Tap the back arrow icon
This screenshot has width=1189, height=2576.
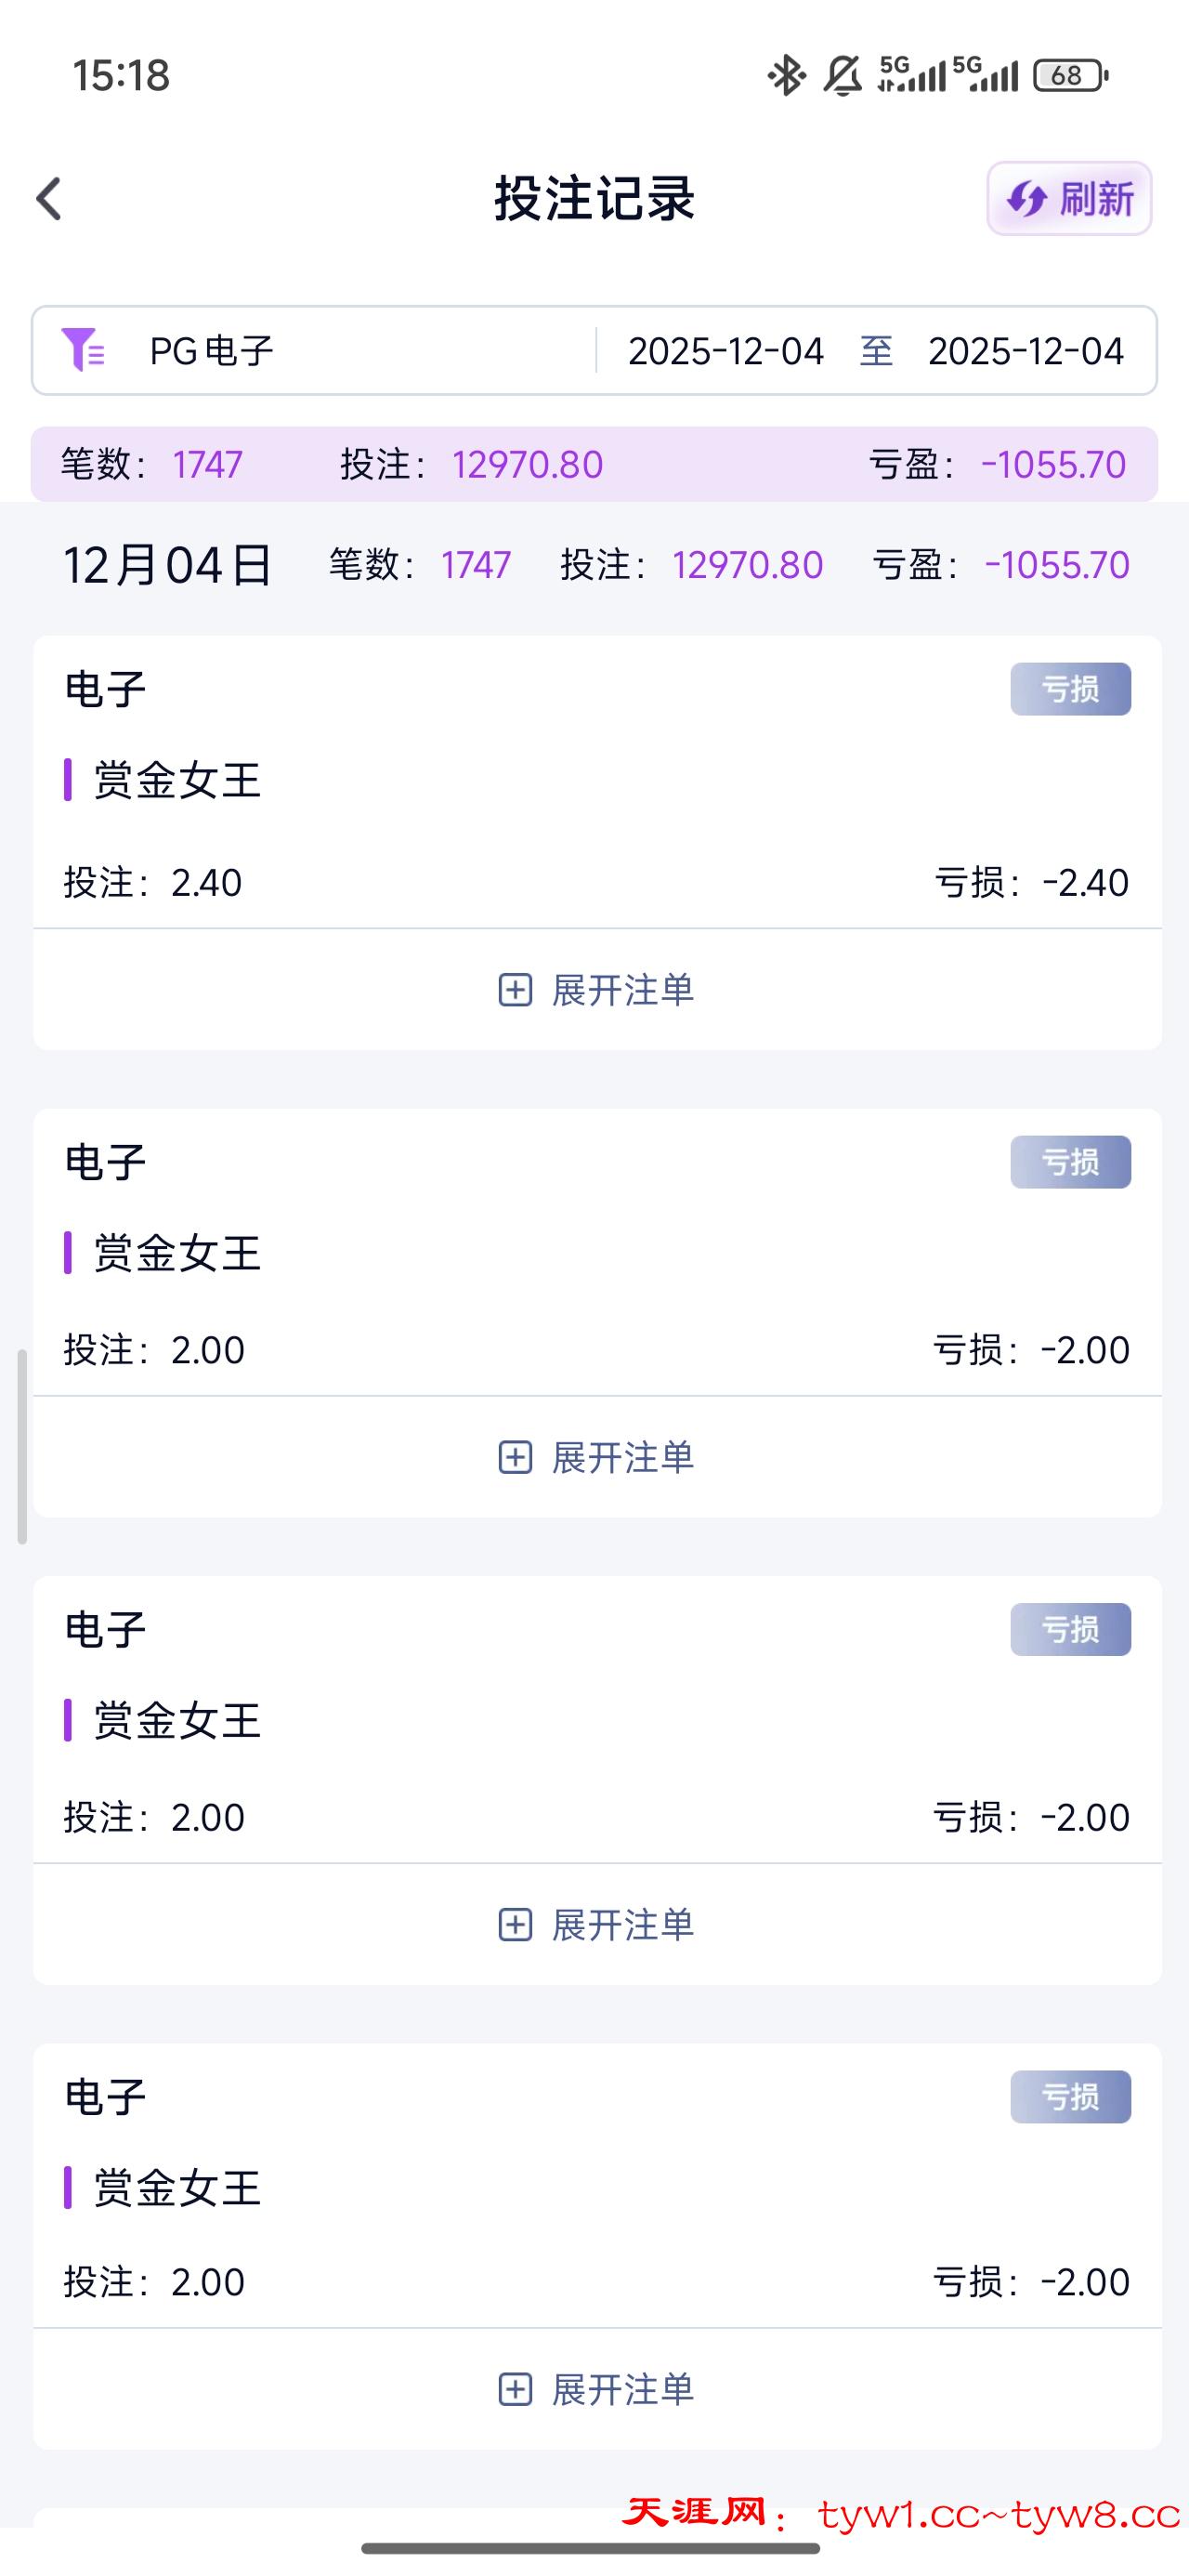49,198
